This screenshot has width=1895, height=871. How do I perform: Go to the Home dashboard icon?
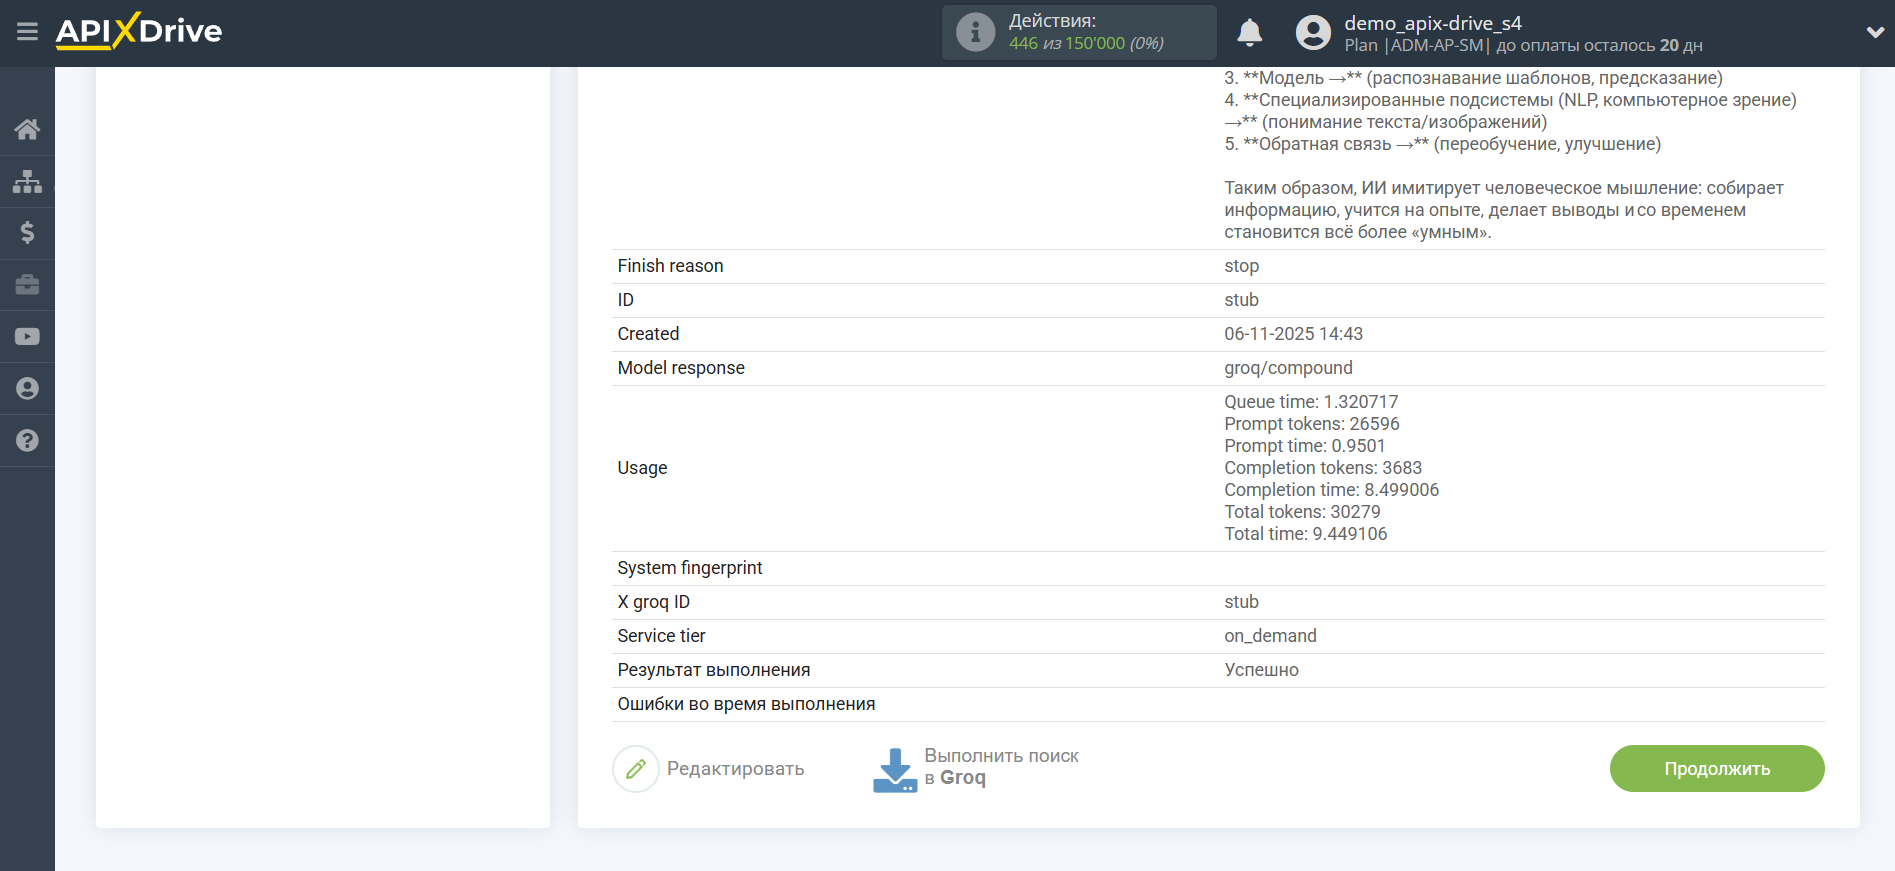[x=27, y=129]
